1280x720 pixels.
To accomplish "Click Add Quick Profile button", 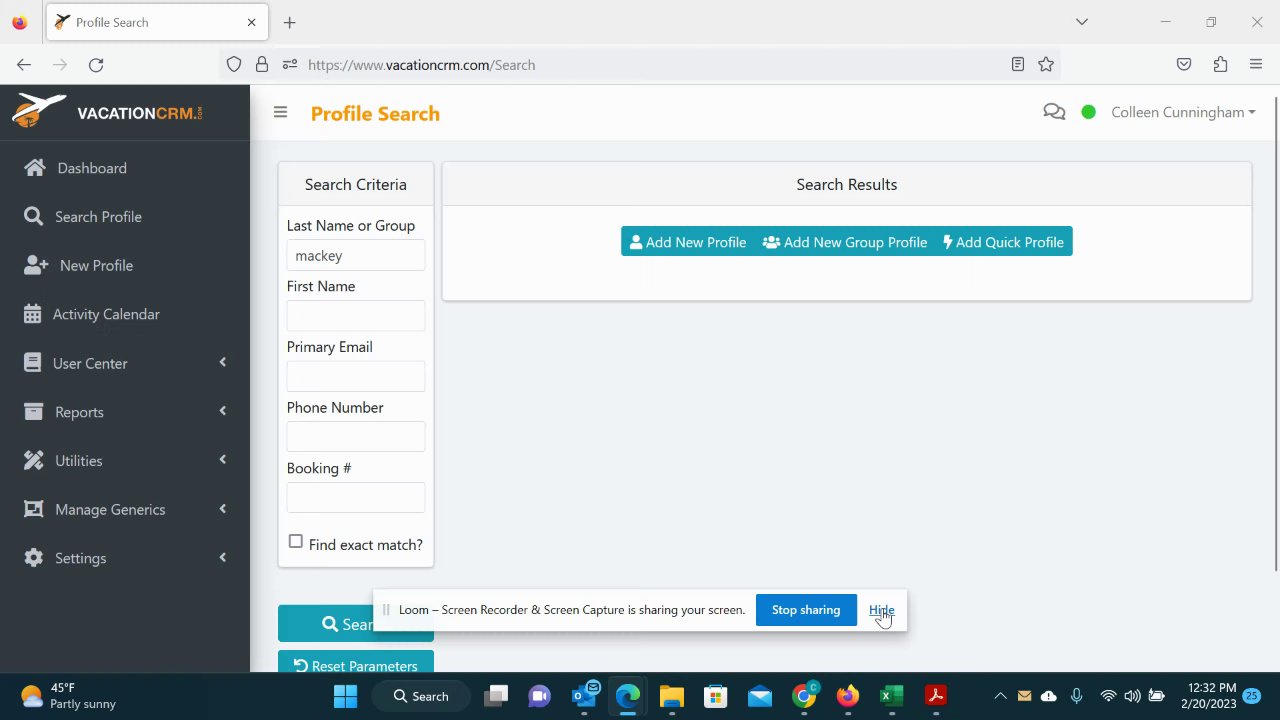I will pos(1004,242).
